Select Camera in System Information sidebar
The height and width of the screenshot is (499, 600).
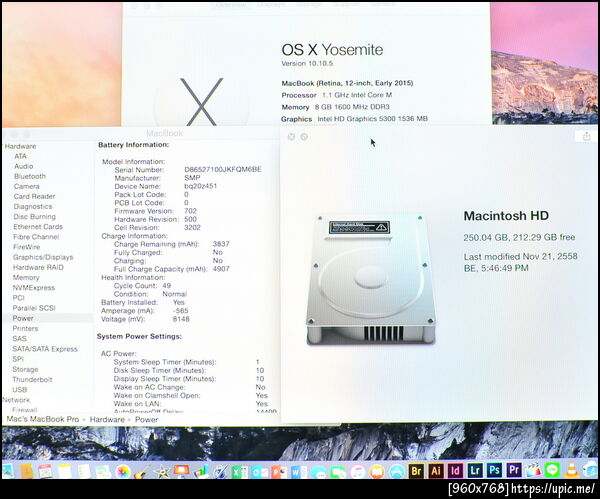click(x=26, y=186)
